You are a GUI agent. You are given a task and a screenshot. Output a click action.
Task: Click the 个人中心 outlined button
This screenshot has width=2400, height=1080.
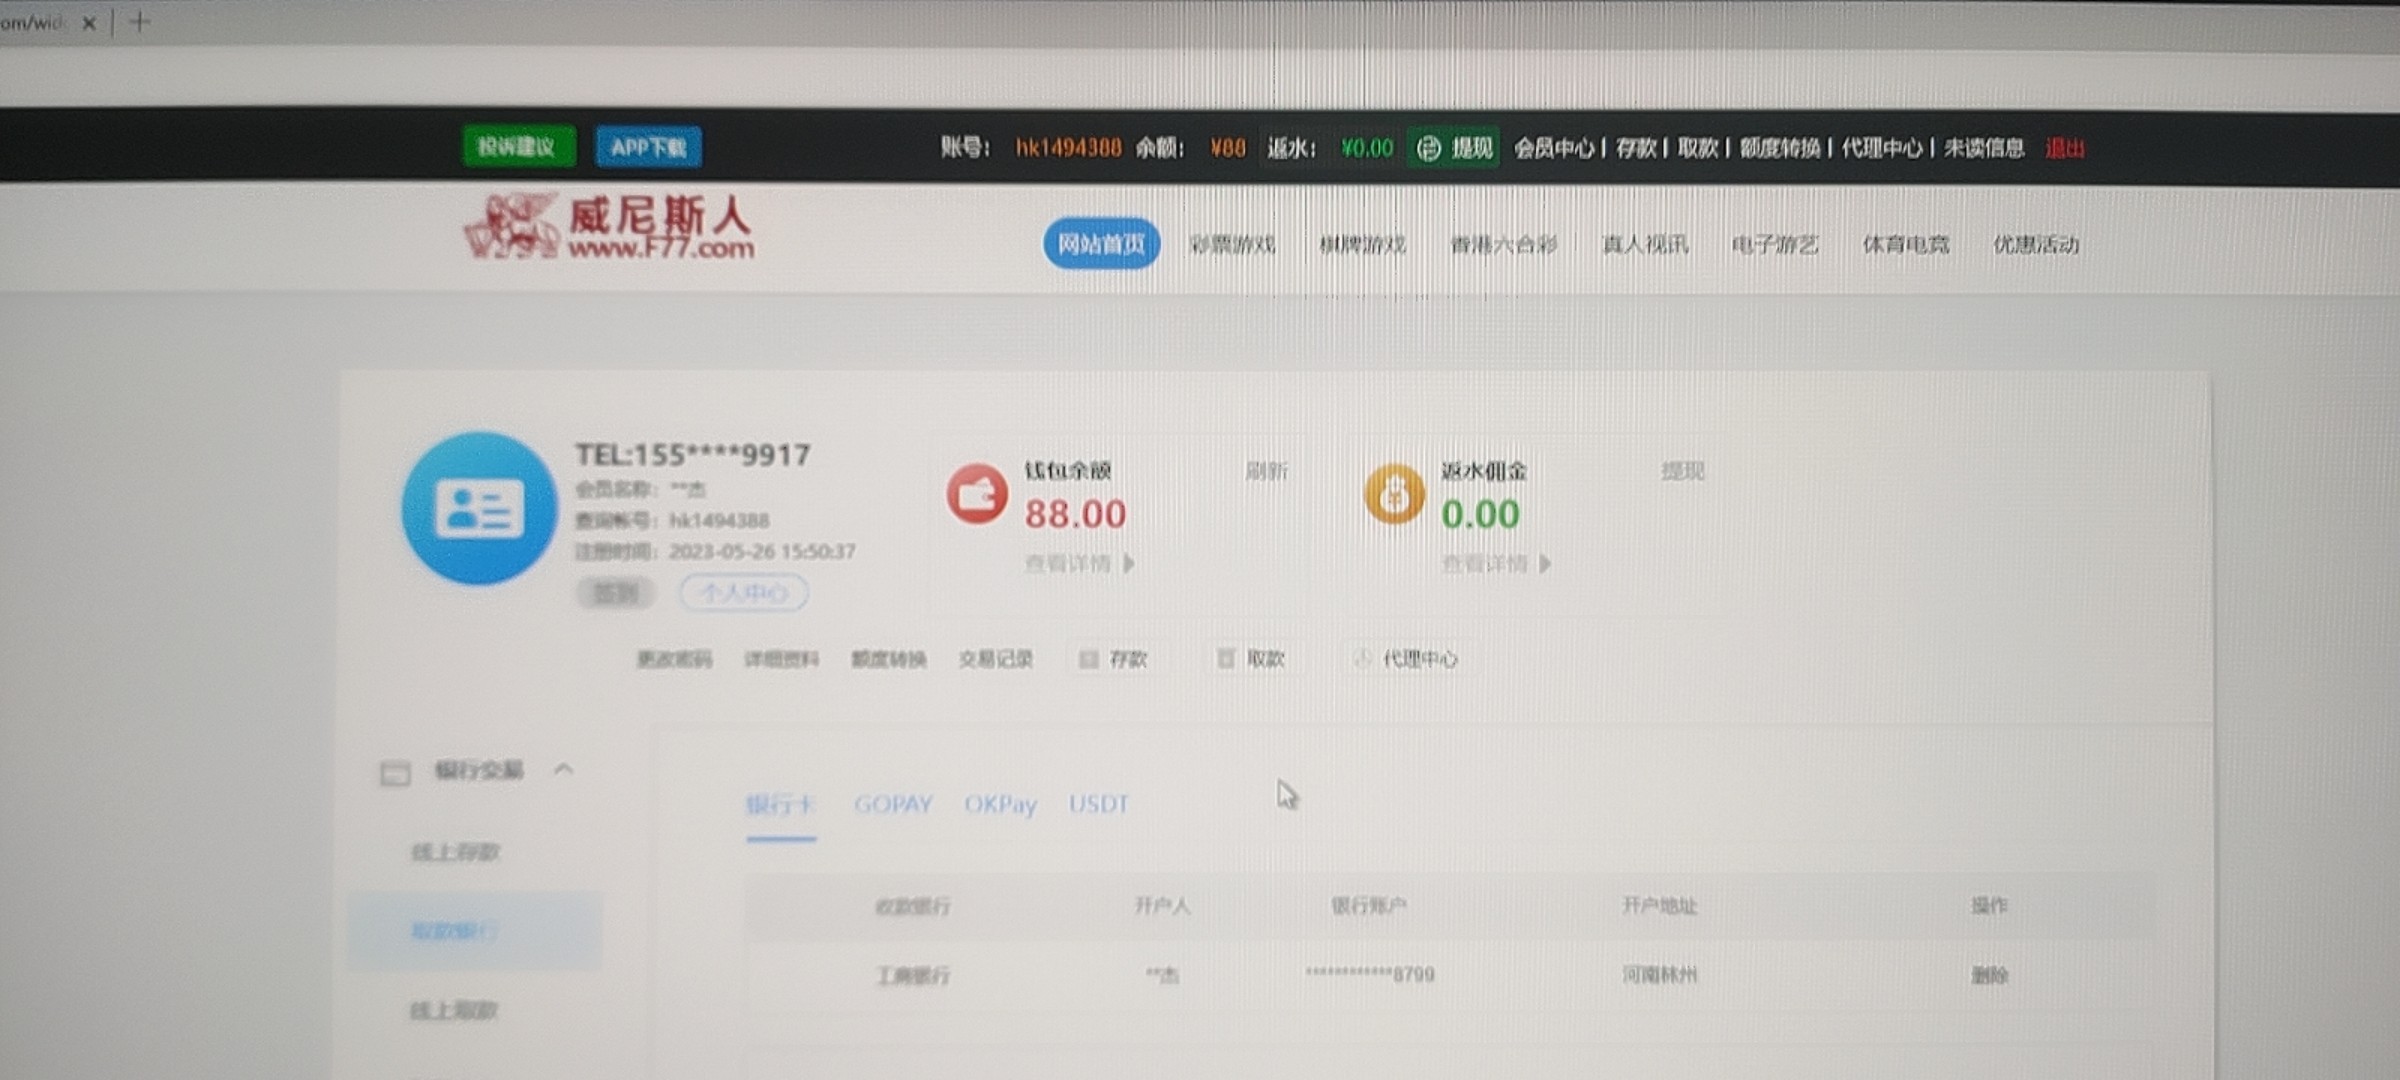[744, 593]
